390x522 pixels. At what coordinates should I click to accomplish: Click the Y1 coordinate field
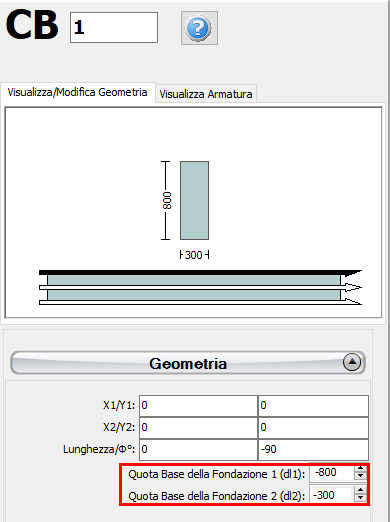click(x=313, y=406)
